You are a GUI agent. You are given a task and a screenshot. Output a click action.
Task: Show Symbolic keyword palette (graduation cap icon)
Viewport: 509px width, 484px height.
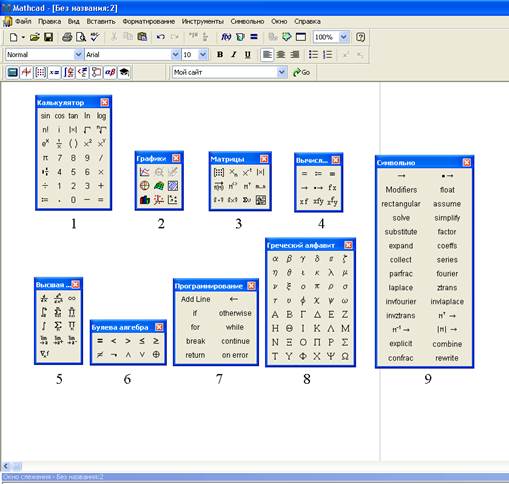(x=124, y=72)
